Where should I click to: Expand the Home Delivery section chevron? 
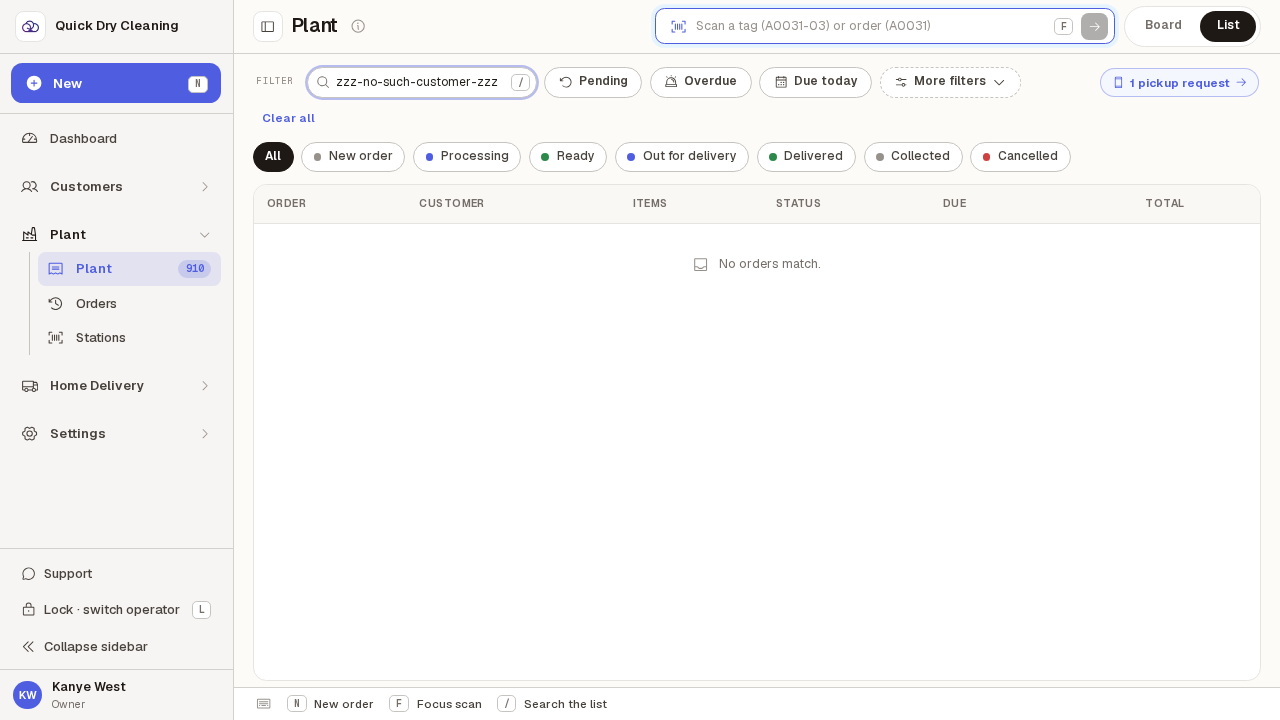pos(205,386)
